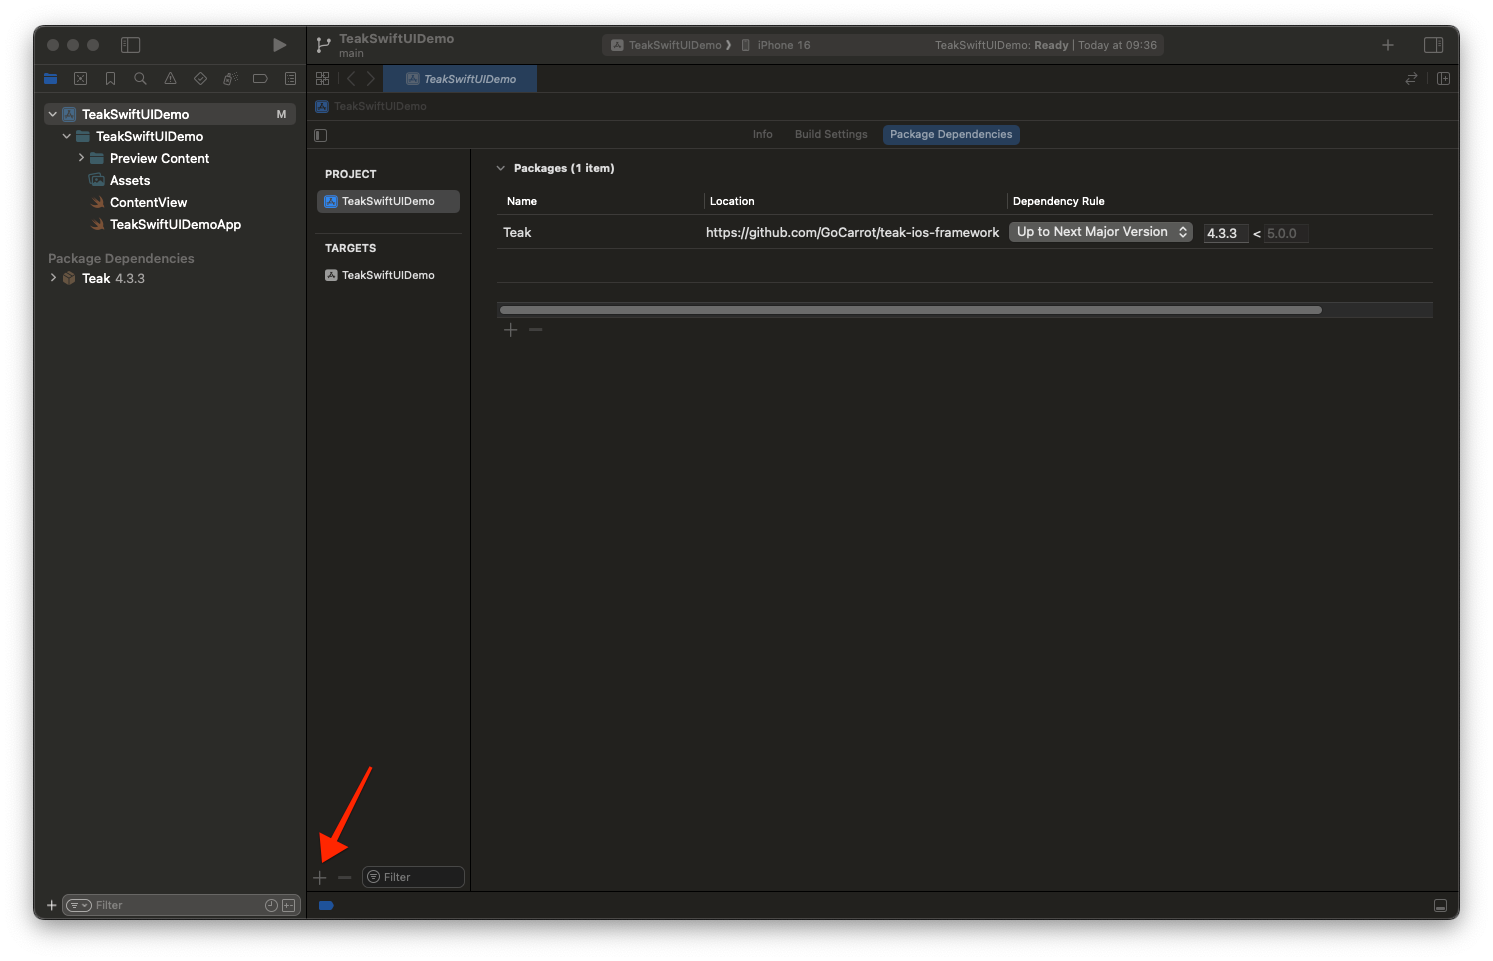Go back with the editor back chevron
The width and height of the screenshot is (1493, 961).
point(351,79)
